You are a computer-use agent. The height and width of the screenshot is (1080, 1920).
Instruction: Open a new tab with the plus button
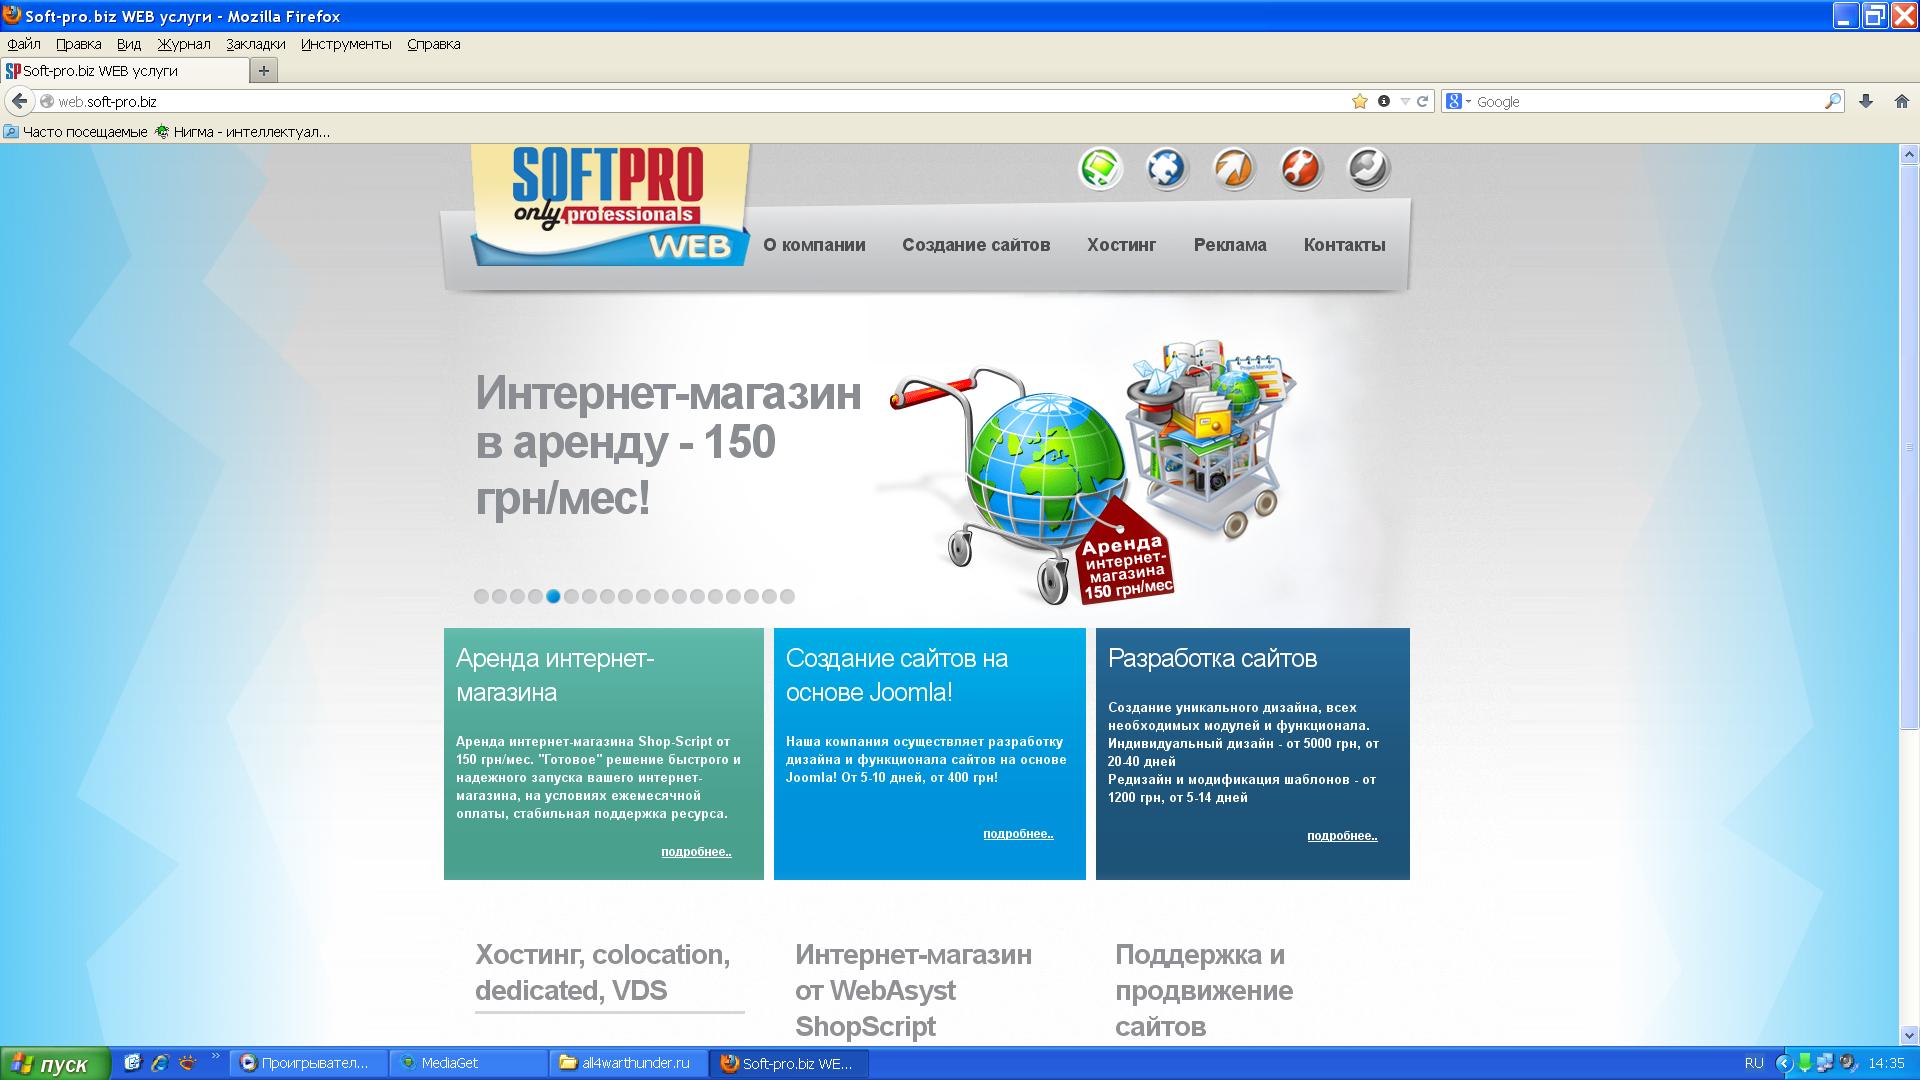[x=264, y=70]
